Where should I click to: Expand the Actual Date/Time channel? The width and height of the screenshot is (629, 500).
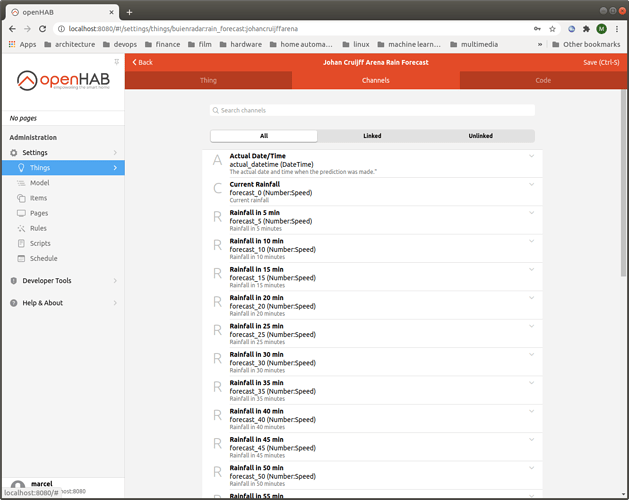click(x=531, y=156)
